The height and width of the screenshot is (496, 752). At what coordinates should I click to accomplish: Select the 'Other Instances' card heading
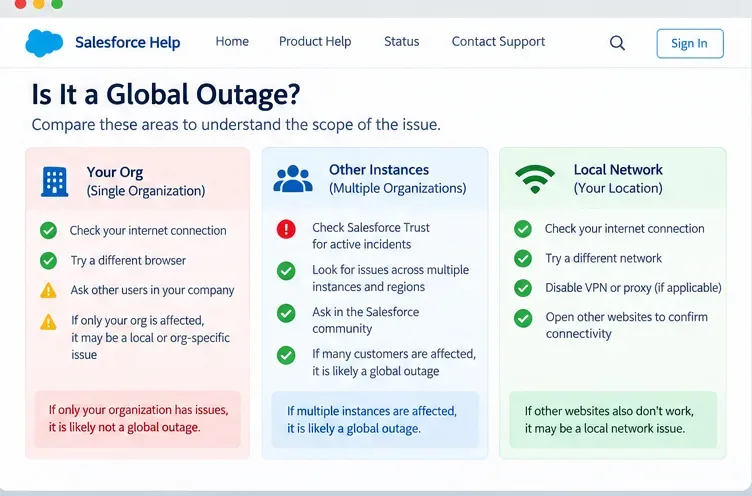click(x=379, y=170)
